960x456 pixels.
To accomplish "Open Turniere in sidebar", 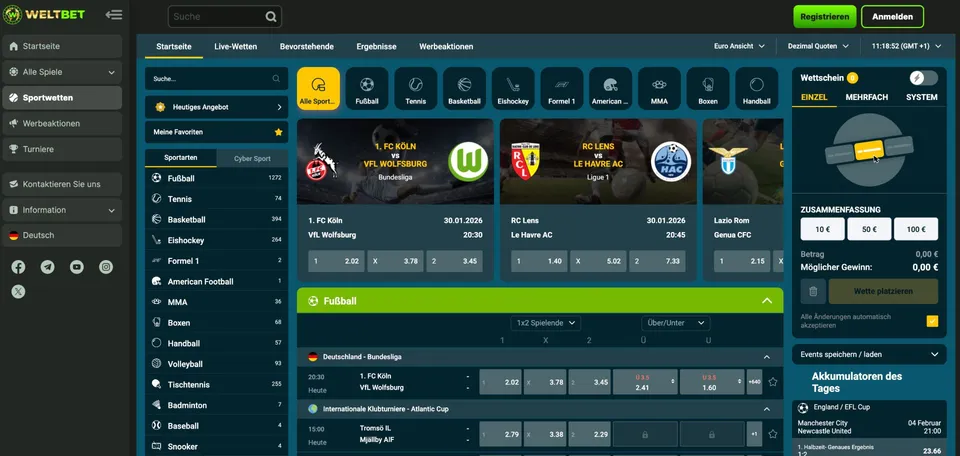I will 62,149.
